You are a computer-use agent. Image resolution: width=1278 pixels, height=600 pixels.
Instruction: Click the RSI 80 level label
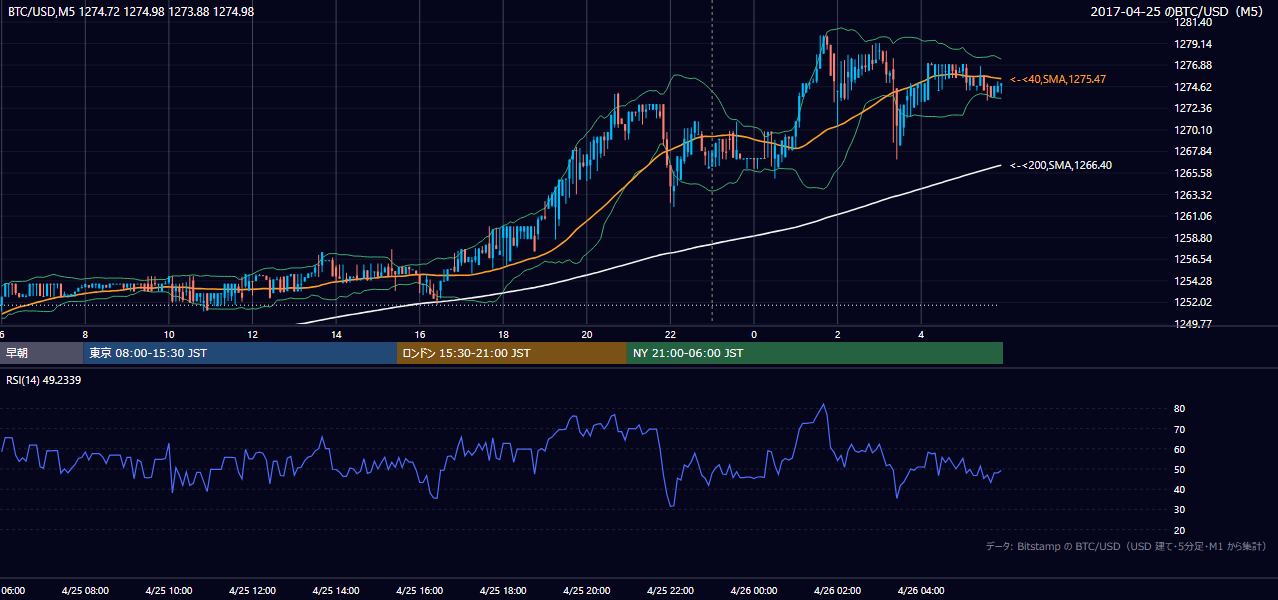click(x=1179, y=409)
